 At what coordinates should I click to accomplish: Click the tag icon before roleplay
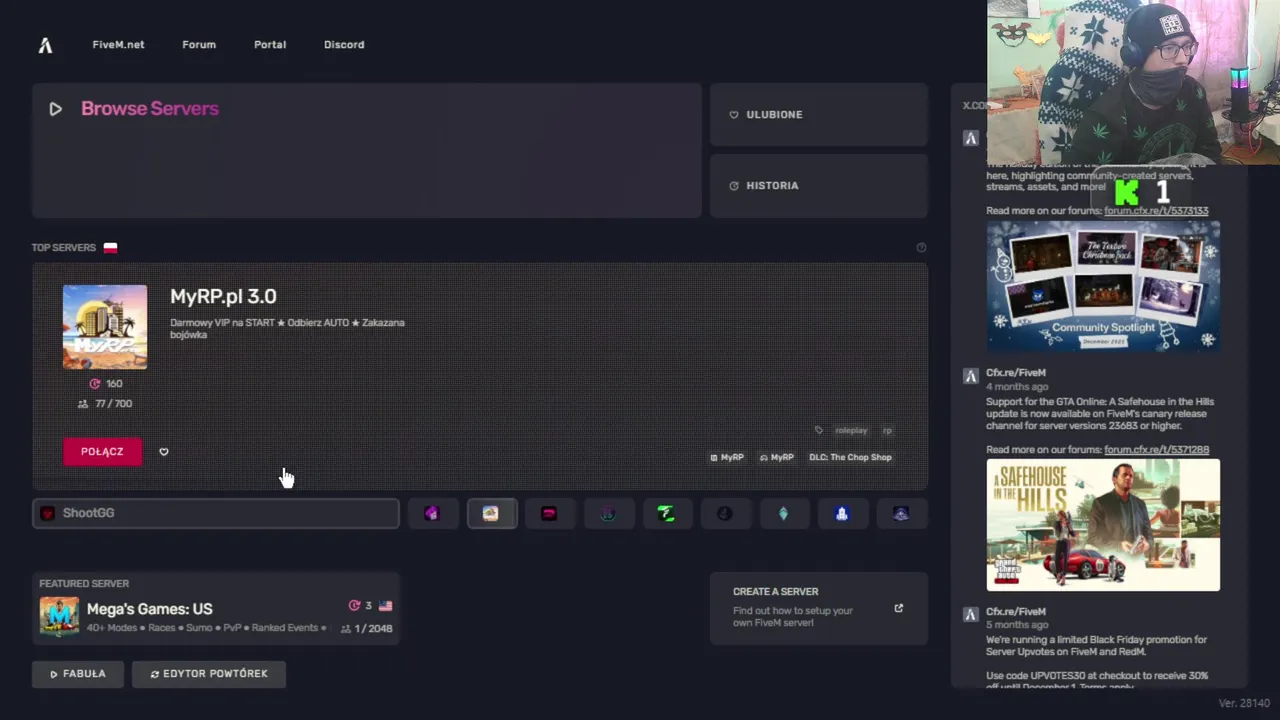(x=819, y=431)
